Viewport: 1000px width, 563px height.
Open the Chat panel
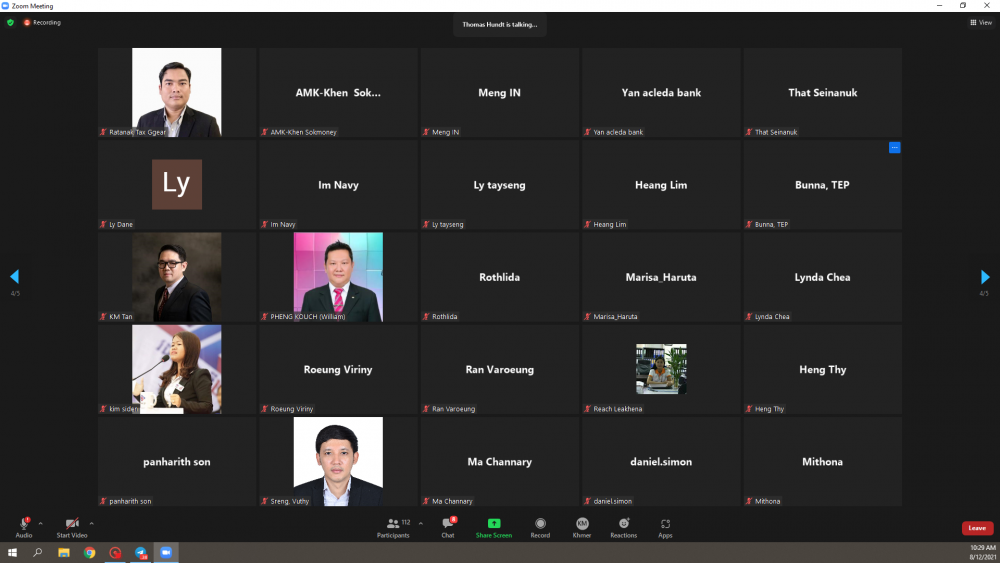point(448,527)
